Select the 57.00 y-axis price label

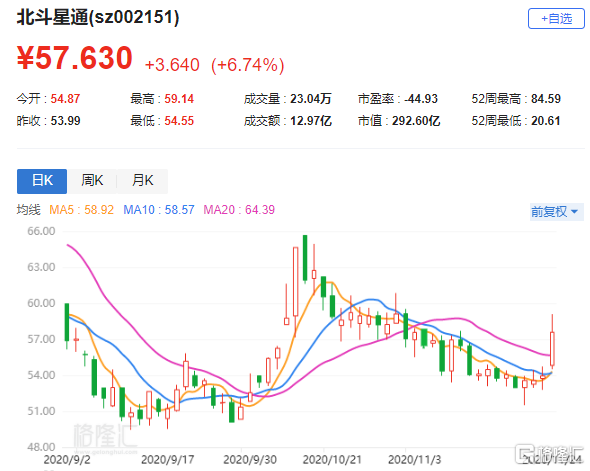click(41, 339)
